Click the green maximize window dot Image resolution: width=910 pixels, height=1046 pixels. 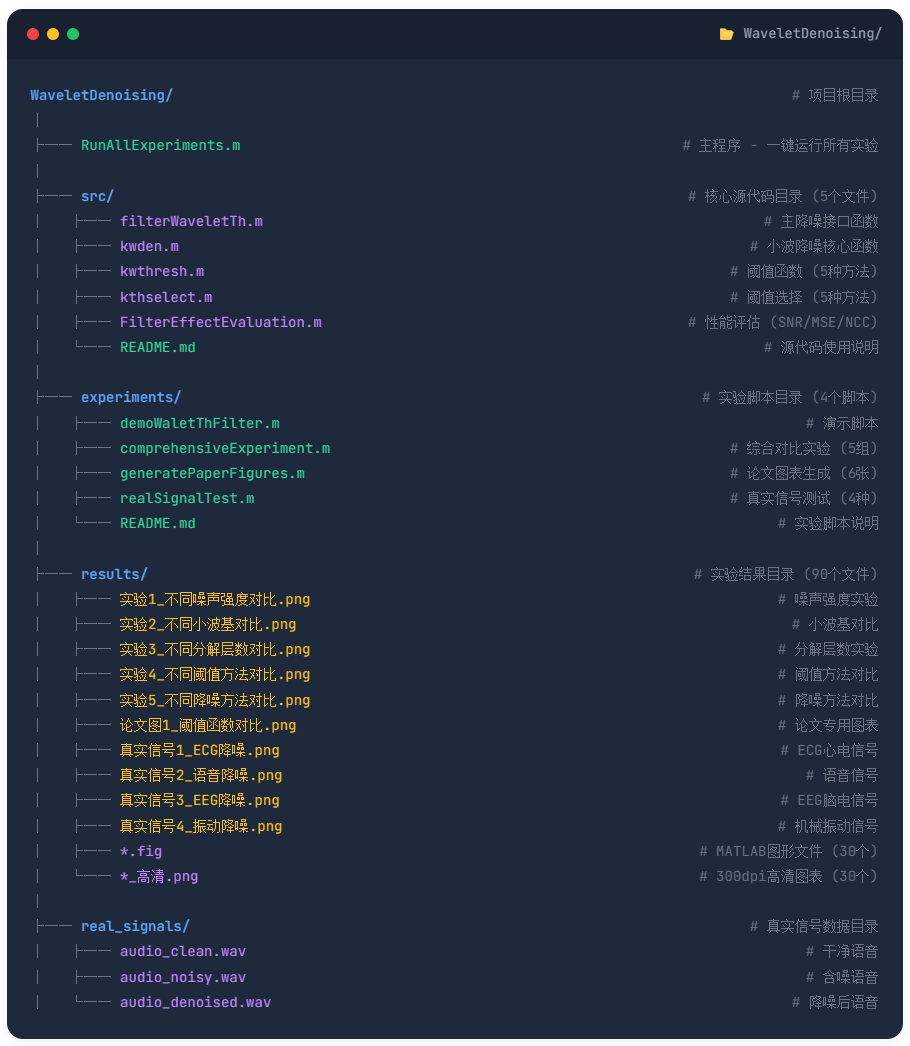click(x=73, y=34)
